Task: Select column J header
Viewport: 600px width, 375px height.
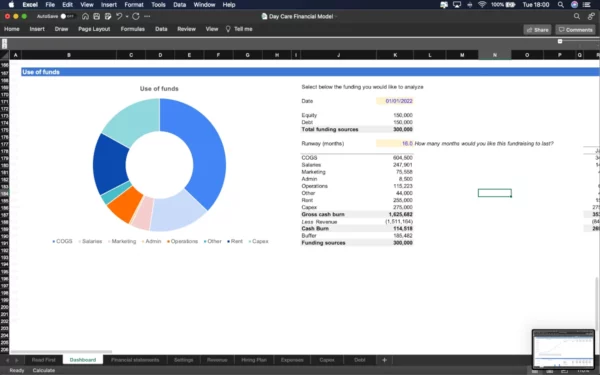Action: 338,55
